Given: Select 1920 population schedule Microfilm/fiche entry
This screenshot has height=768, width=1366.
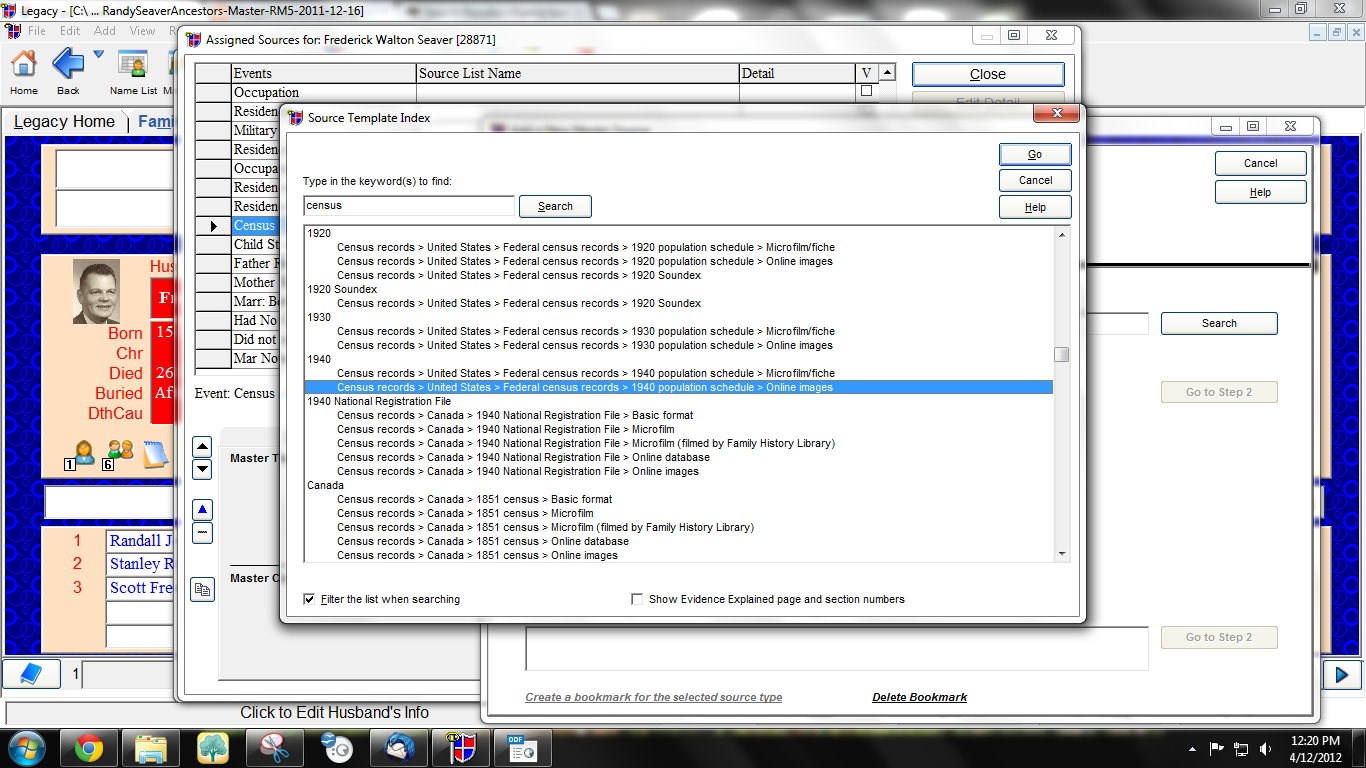Looking at the screenshot, I should 585,247.
